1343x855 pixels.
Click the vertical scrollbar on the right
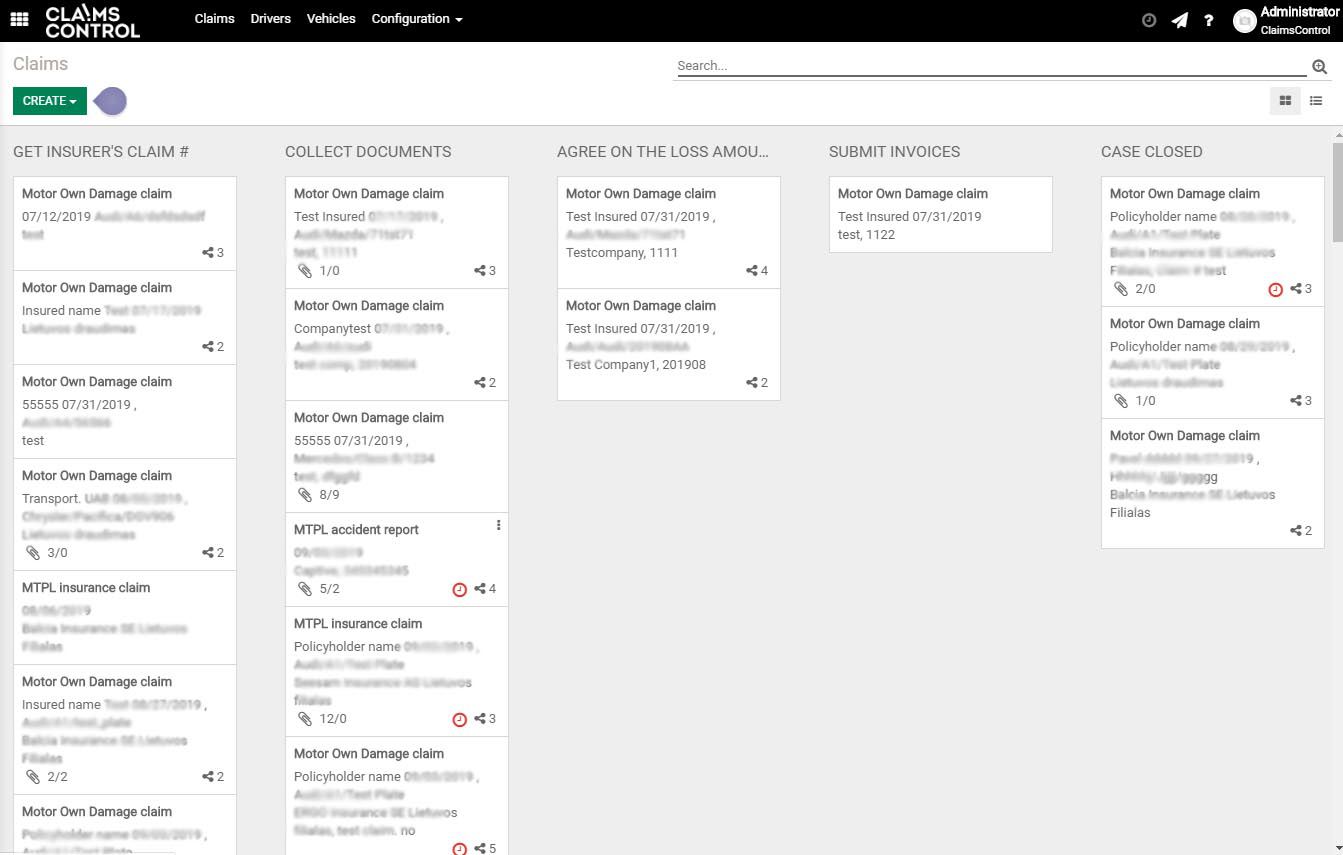pos(1337,190)
